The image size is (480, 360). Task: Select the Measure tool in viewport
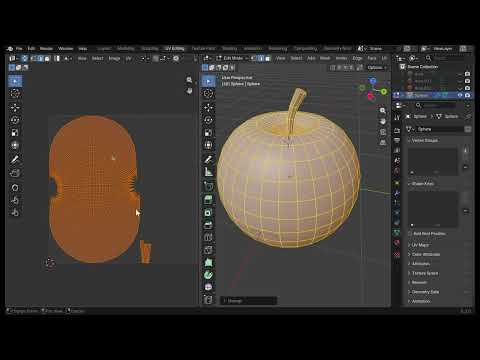pyautogui.click(x=208, y=172)
